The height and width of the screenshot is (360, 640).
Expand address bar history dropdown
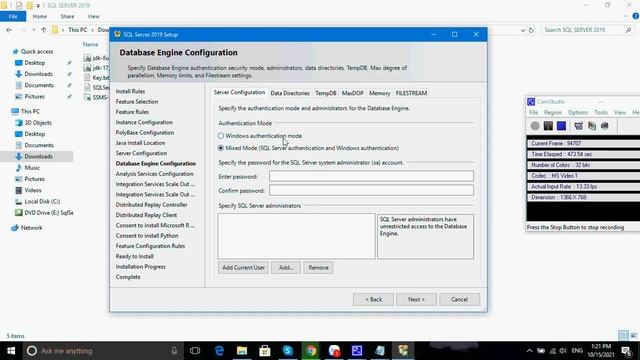(523, 30)
